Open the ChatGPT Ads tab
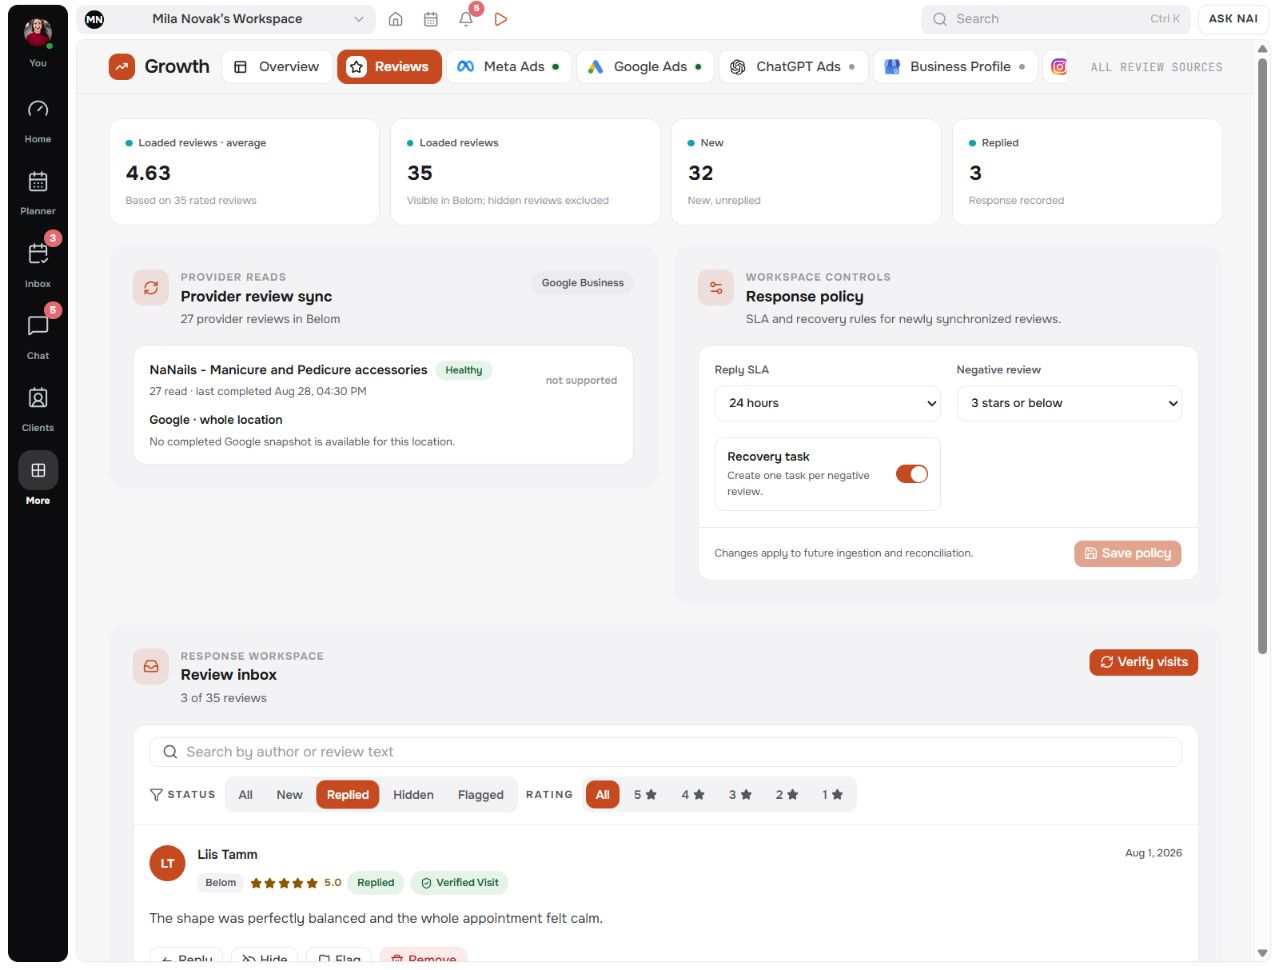Image resolution: width=1280 pixels, height=970 pixels. 793,67
